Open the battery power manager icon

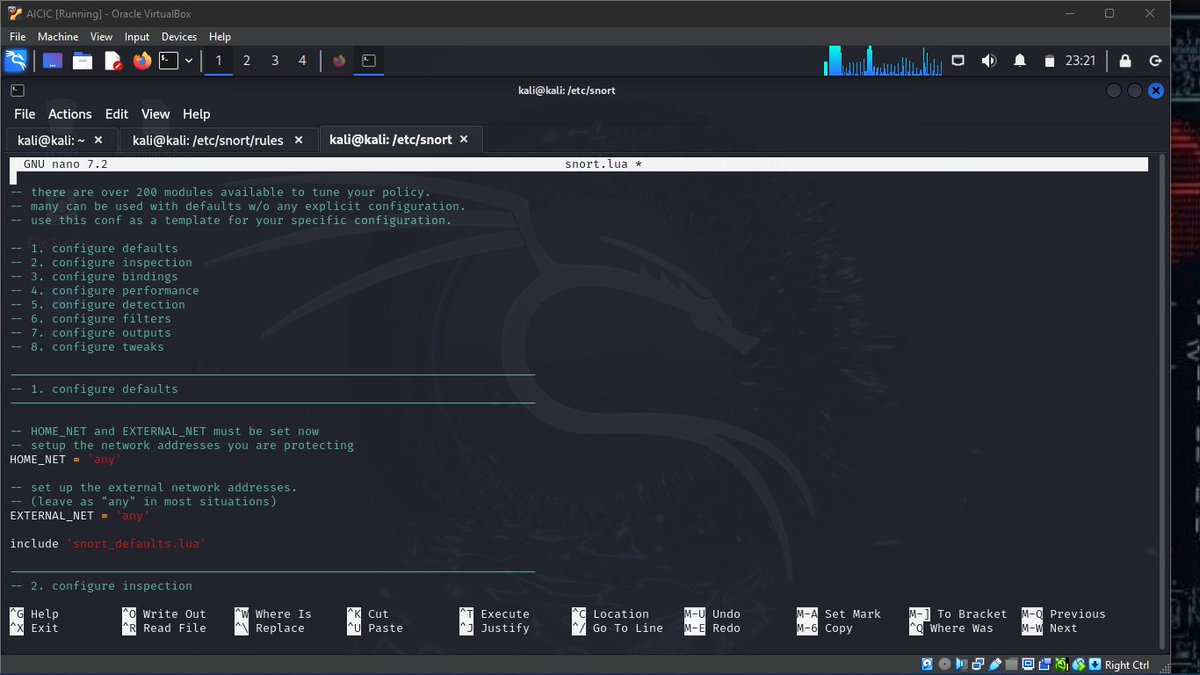click(1049, 61)
